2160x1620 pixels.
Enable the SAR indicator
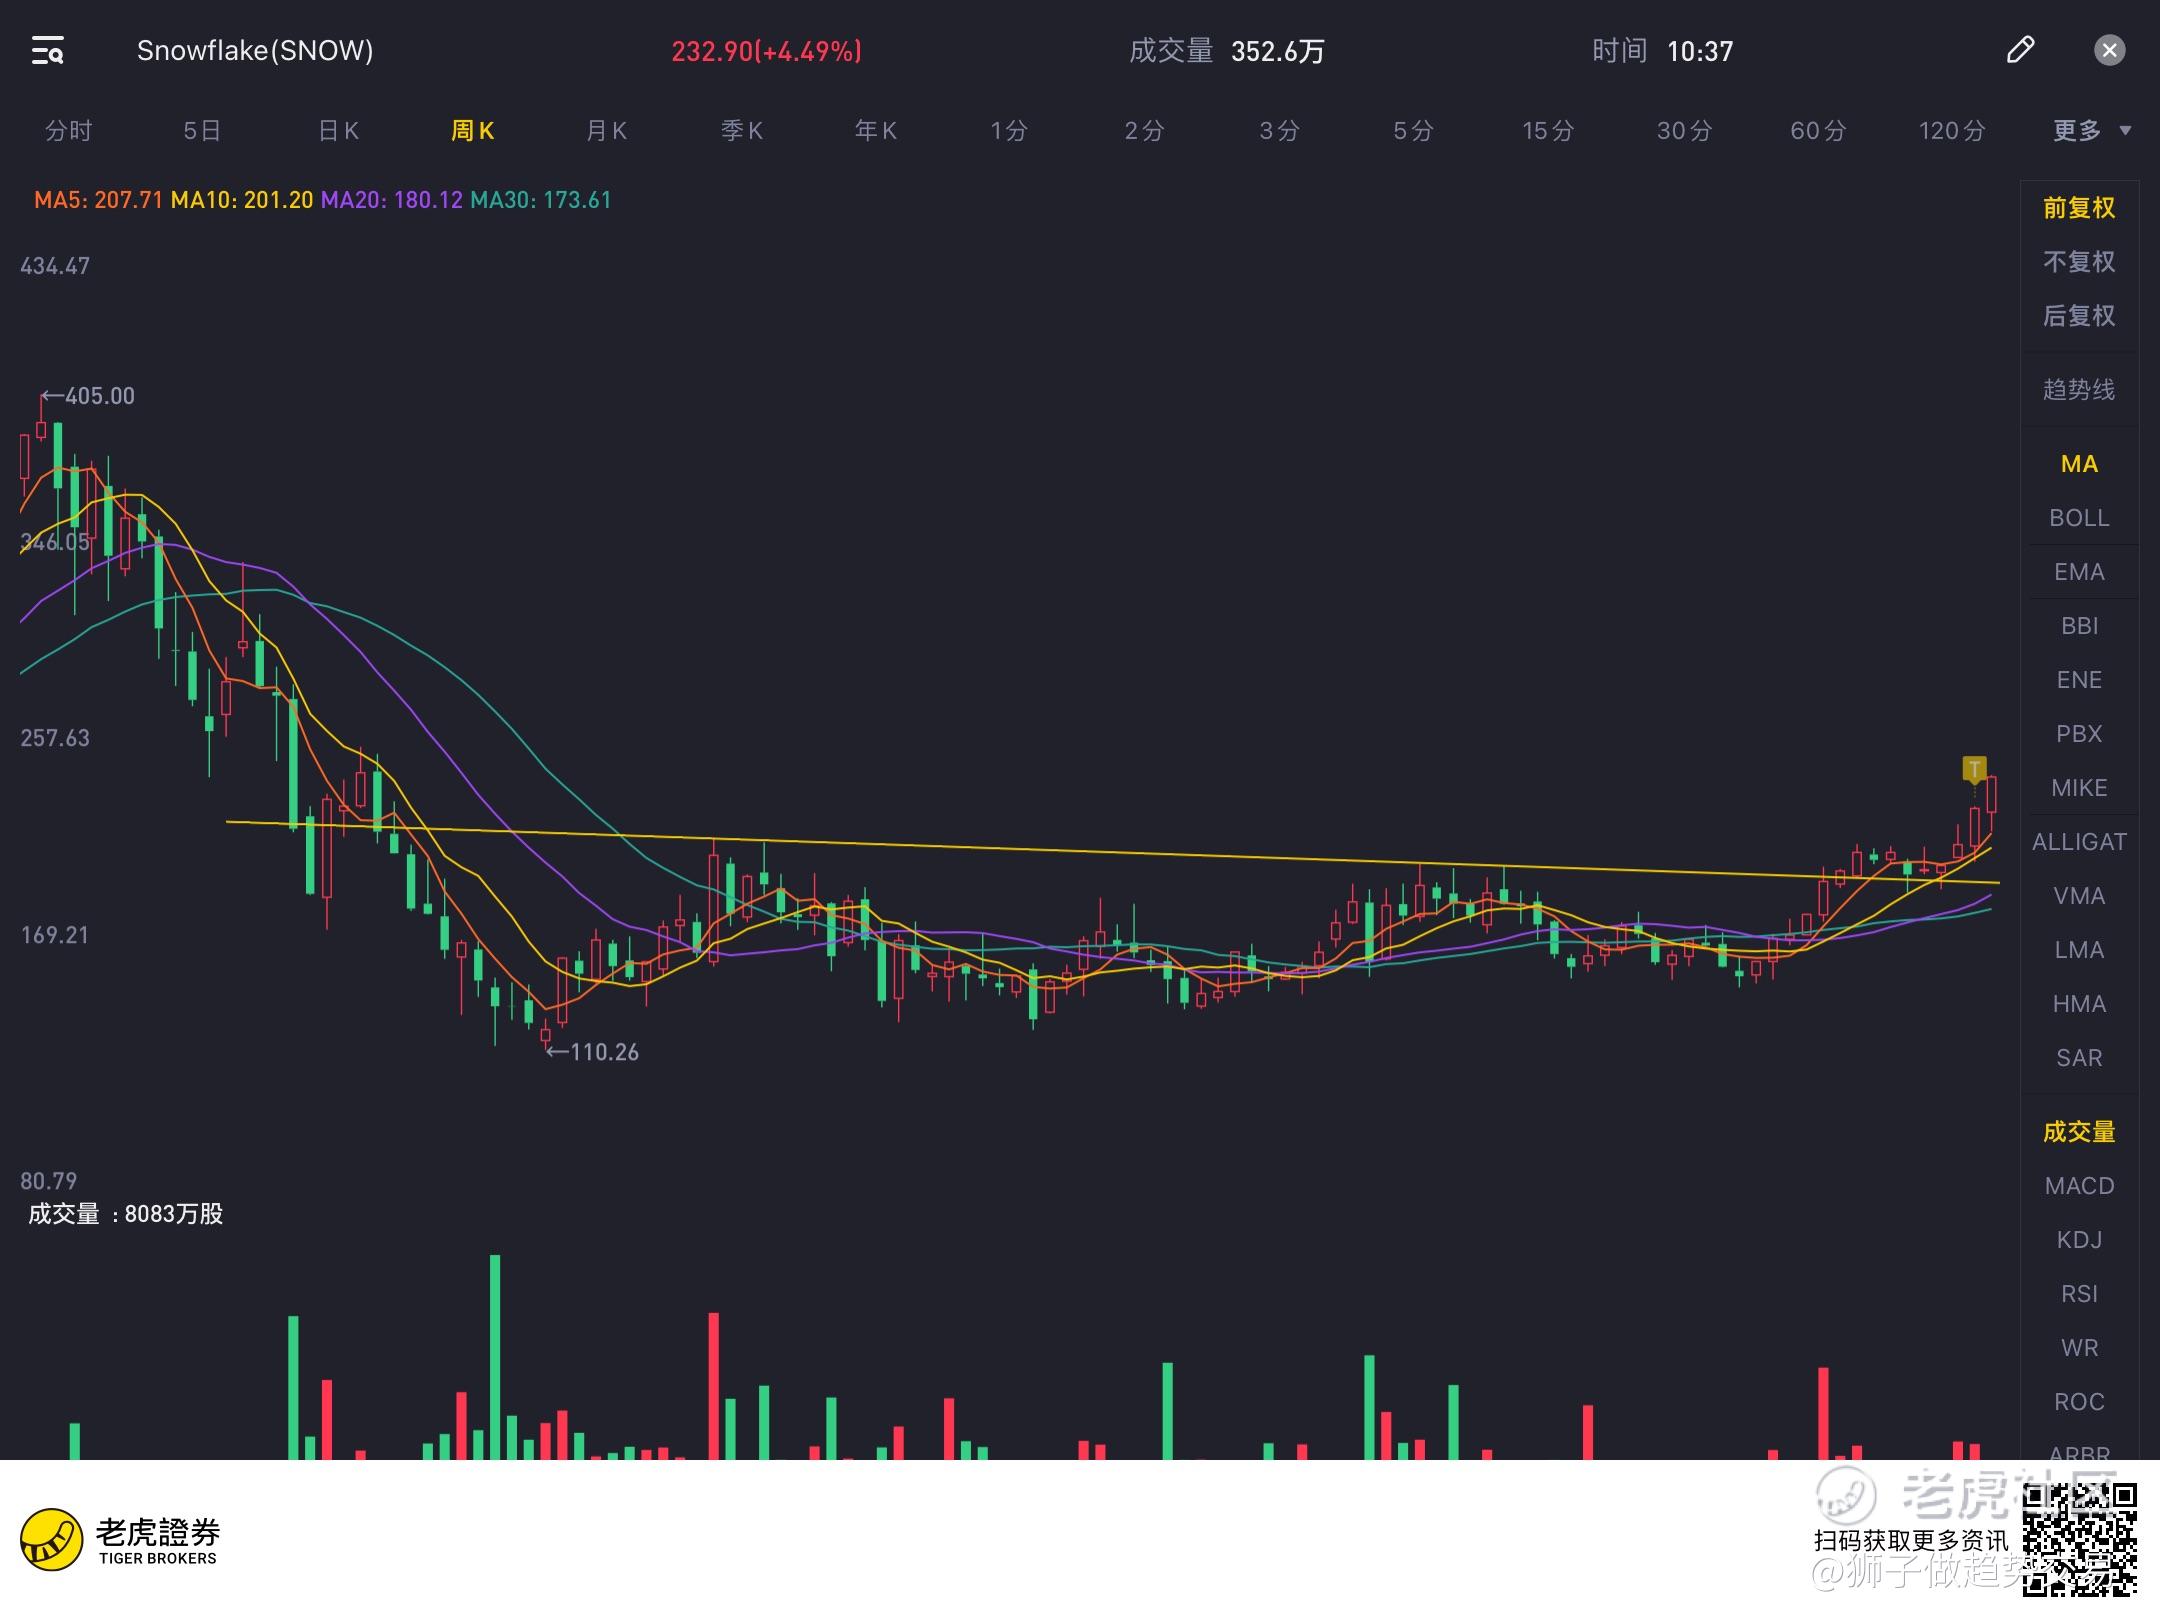pos(2079,1058)
